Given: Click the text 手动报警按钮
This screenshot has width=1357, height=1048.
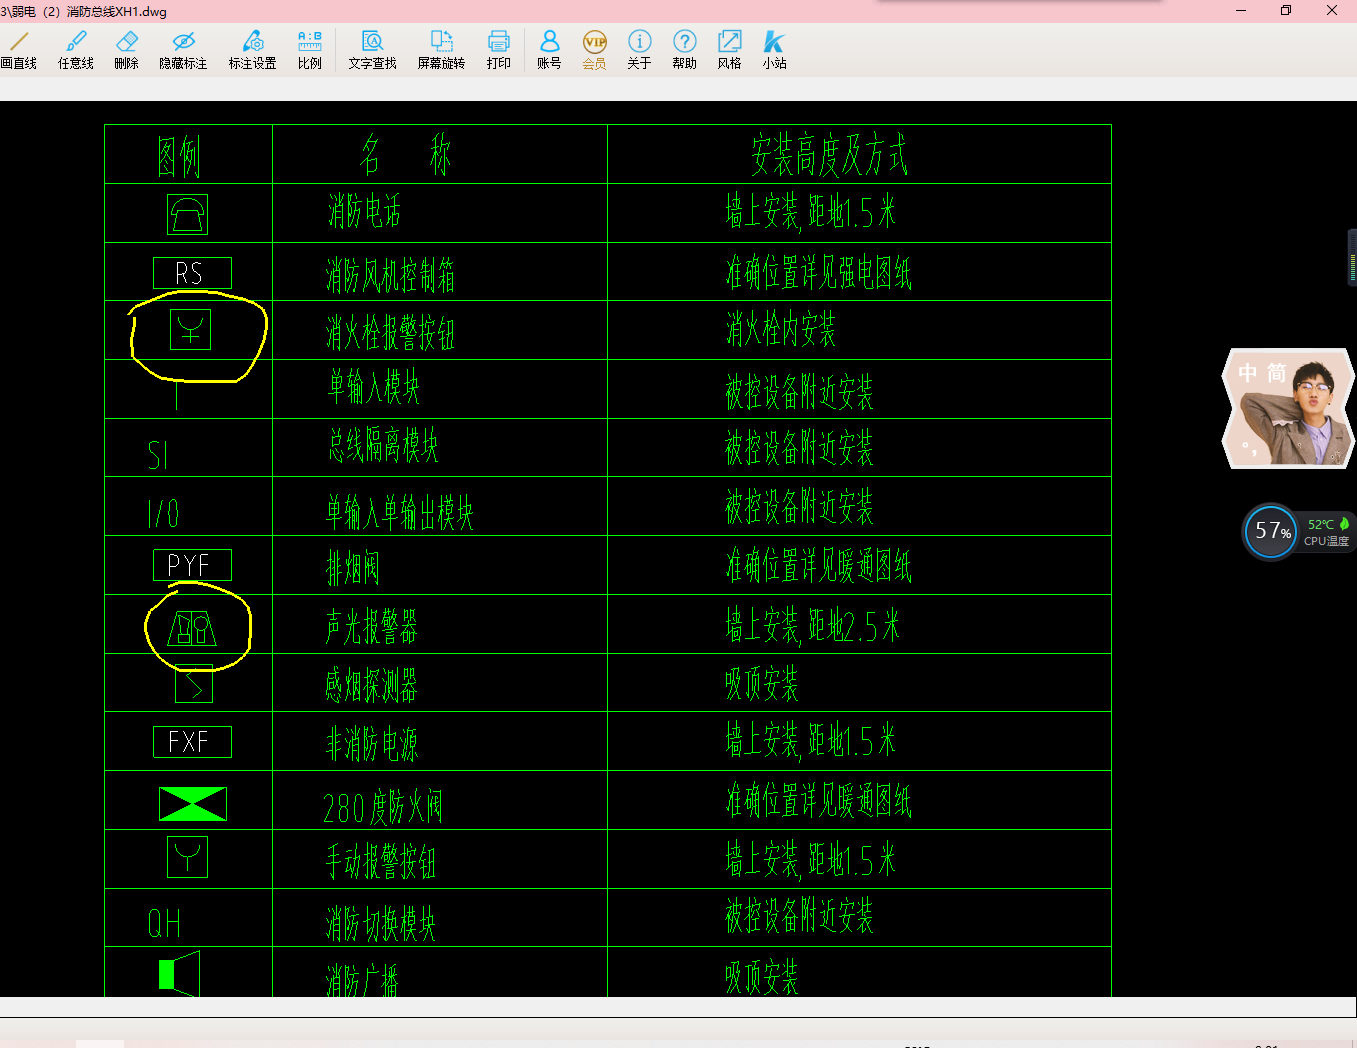Looking at the screenshot, I should pos(381,861).
